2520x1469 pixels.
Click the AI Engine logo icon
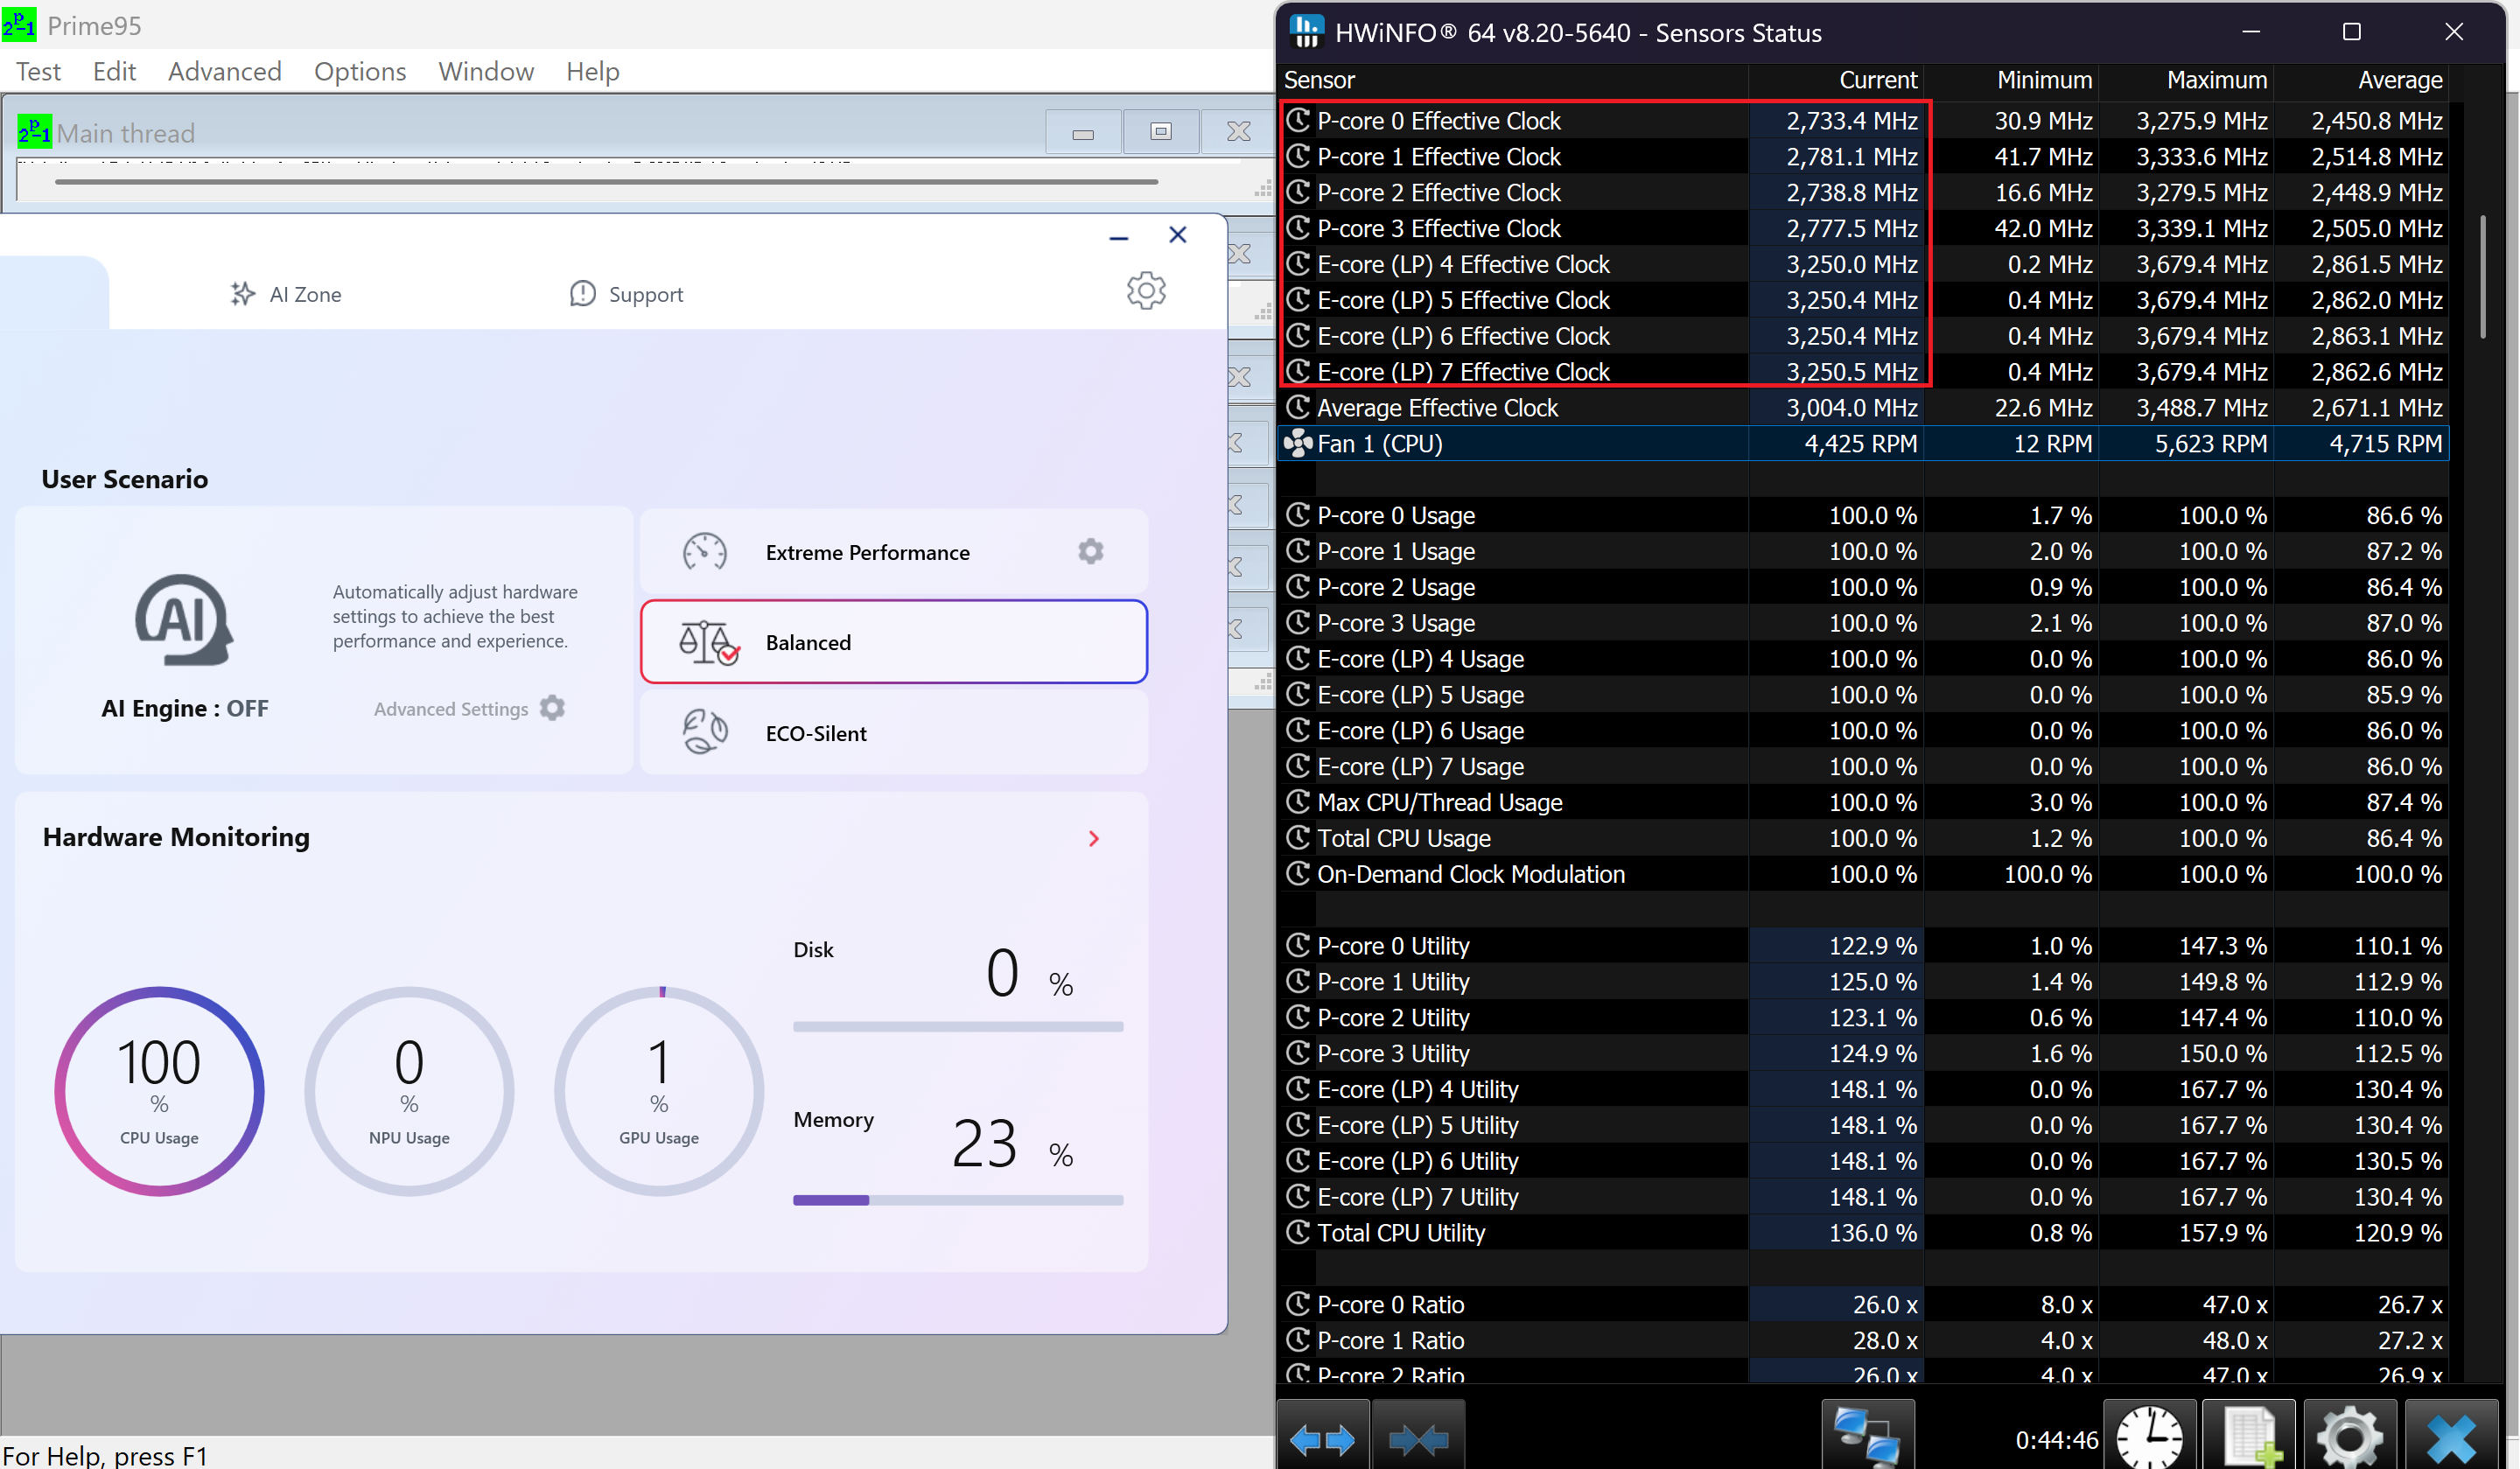[x=184, y=619]
